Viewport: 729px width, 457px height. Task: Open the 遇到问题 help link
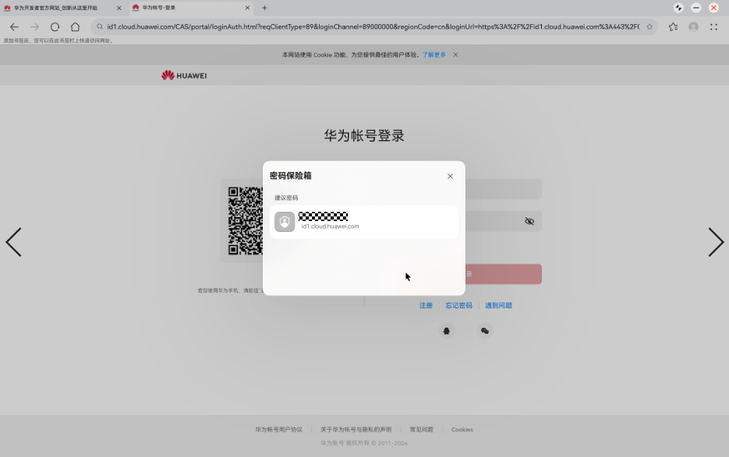498,306
